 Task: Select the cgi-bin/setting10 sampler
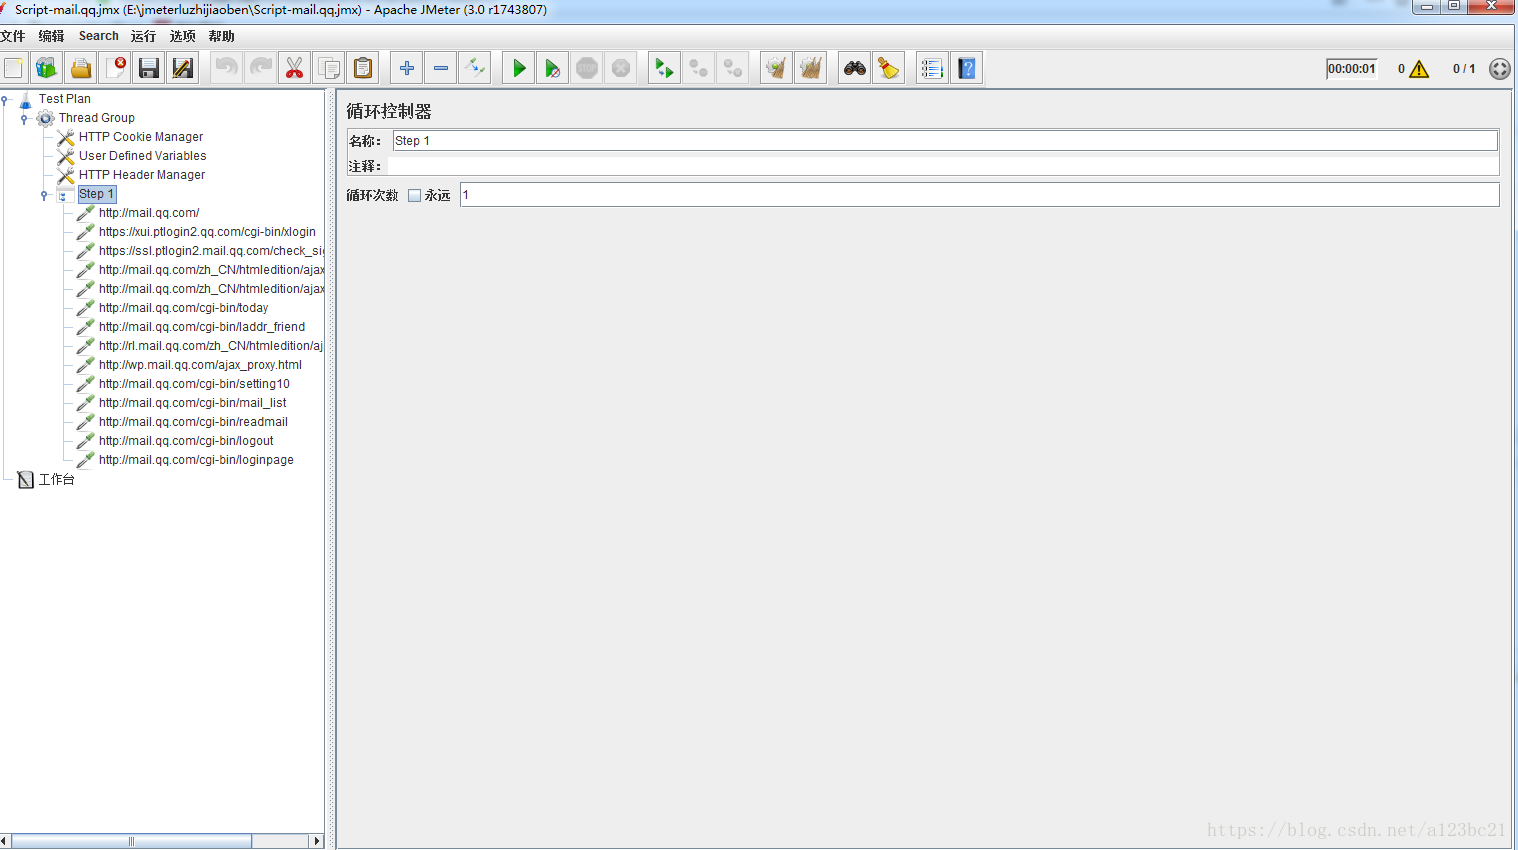pos(194,384)
